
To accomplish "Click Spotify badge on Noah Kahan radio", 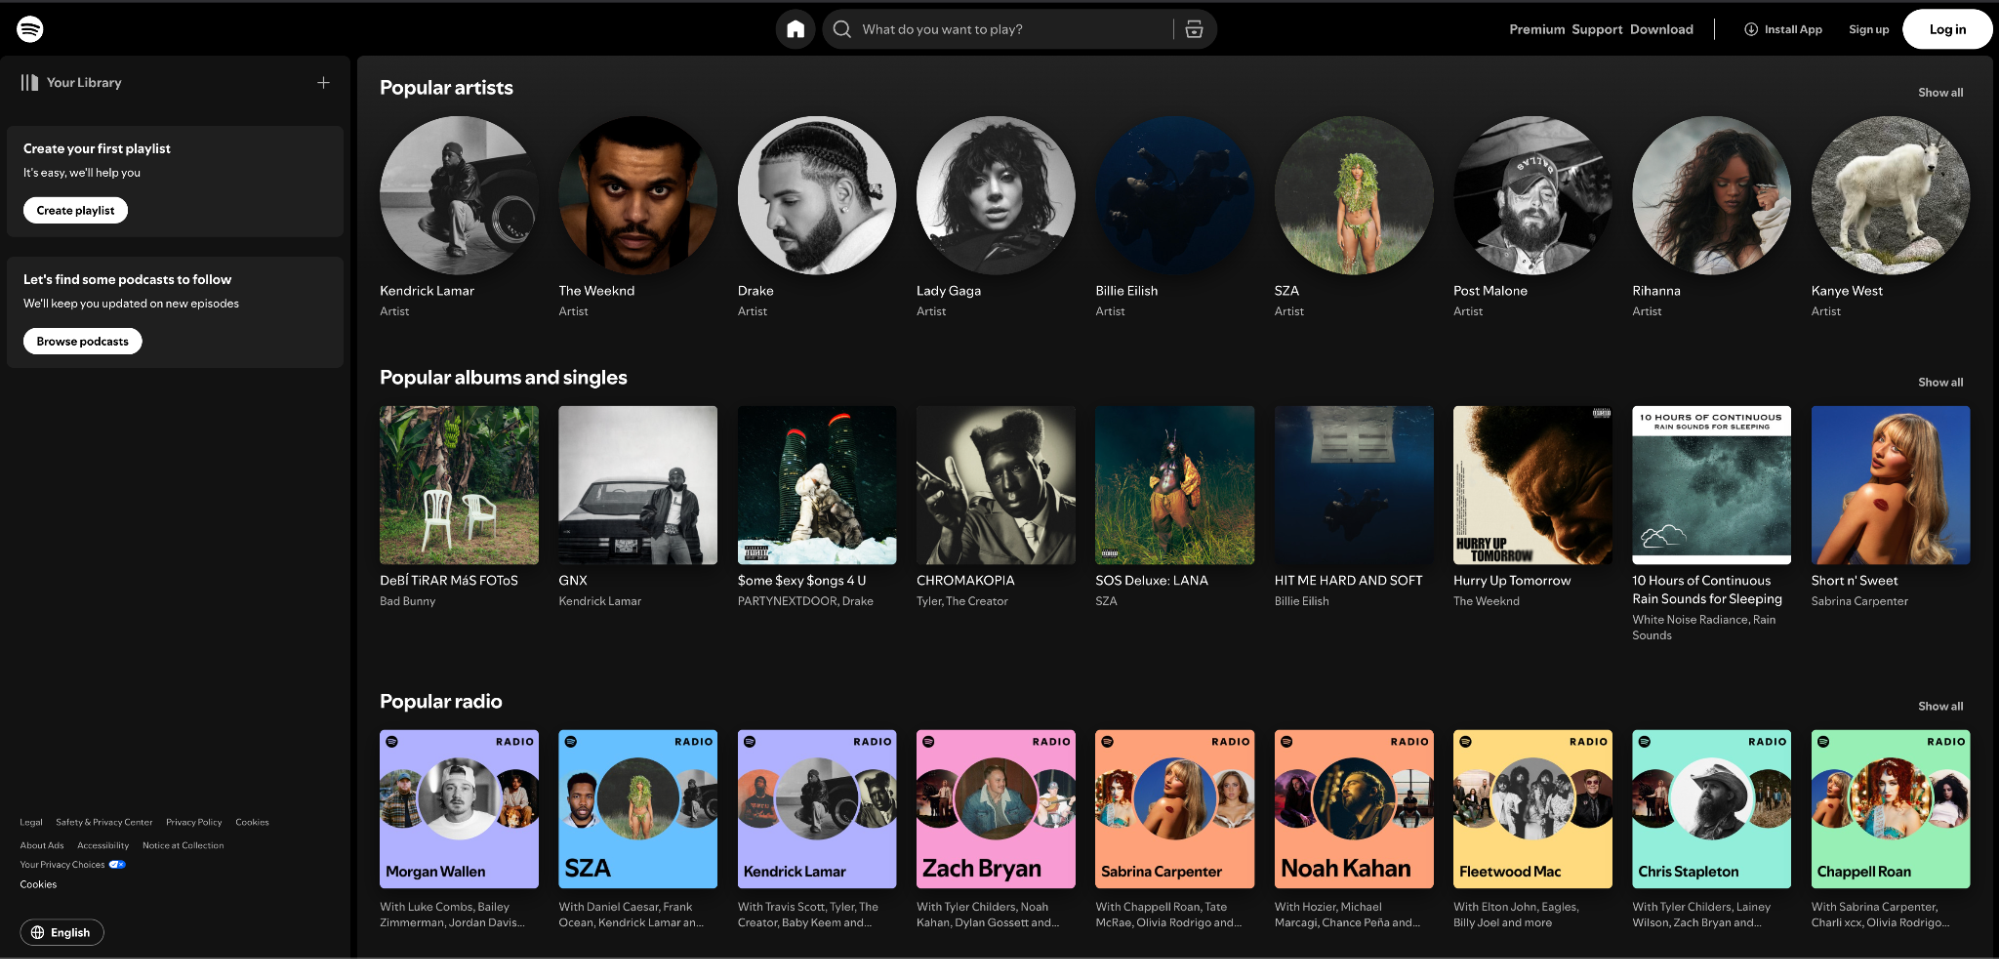I will click(1287, 742).
